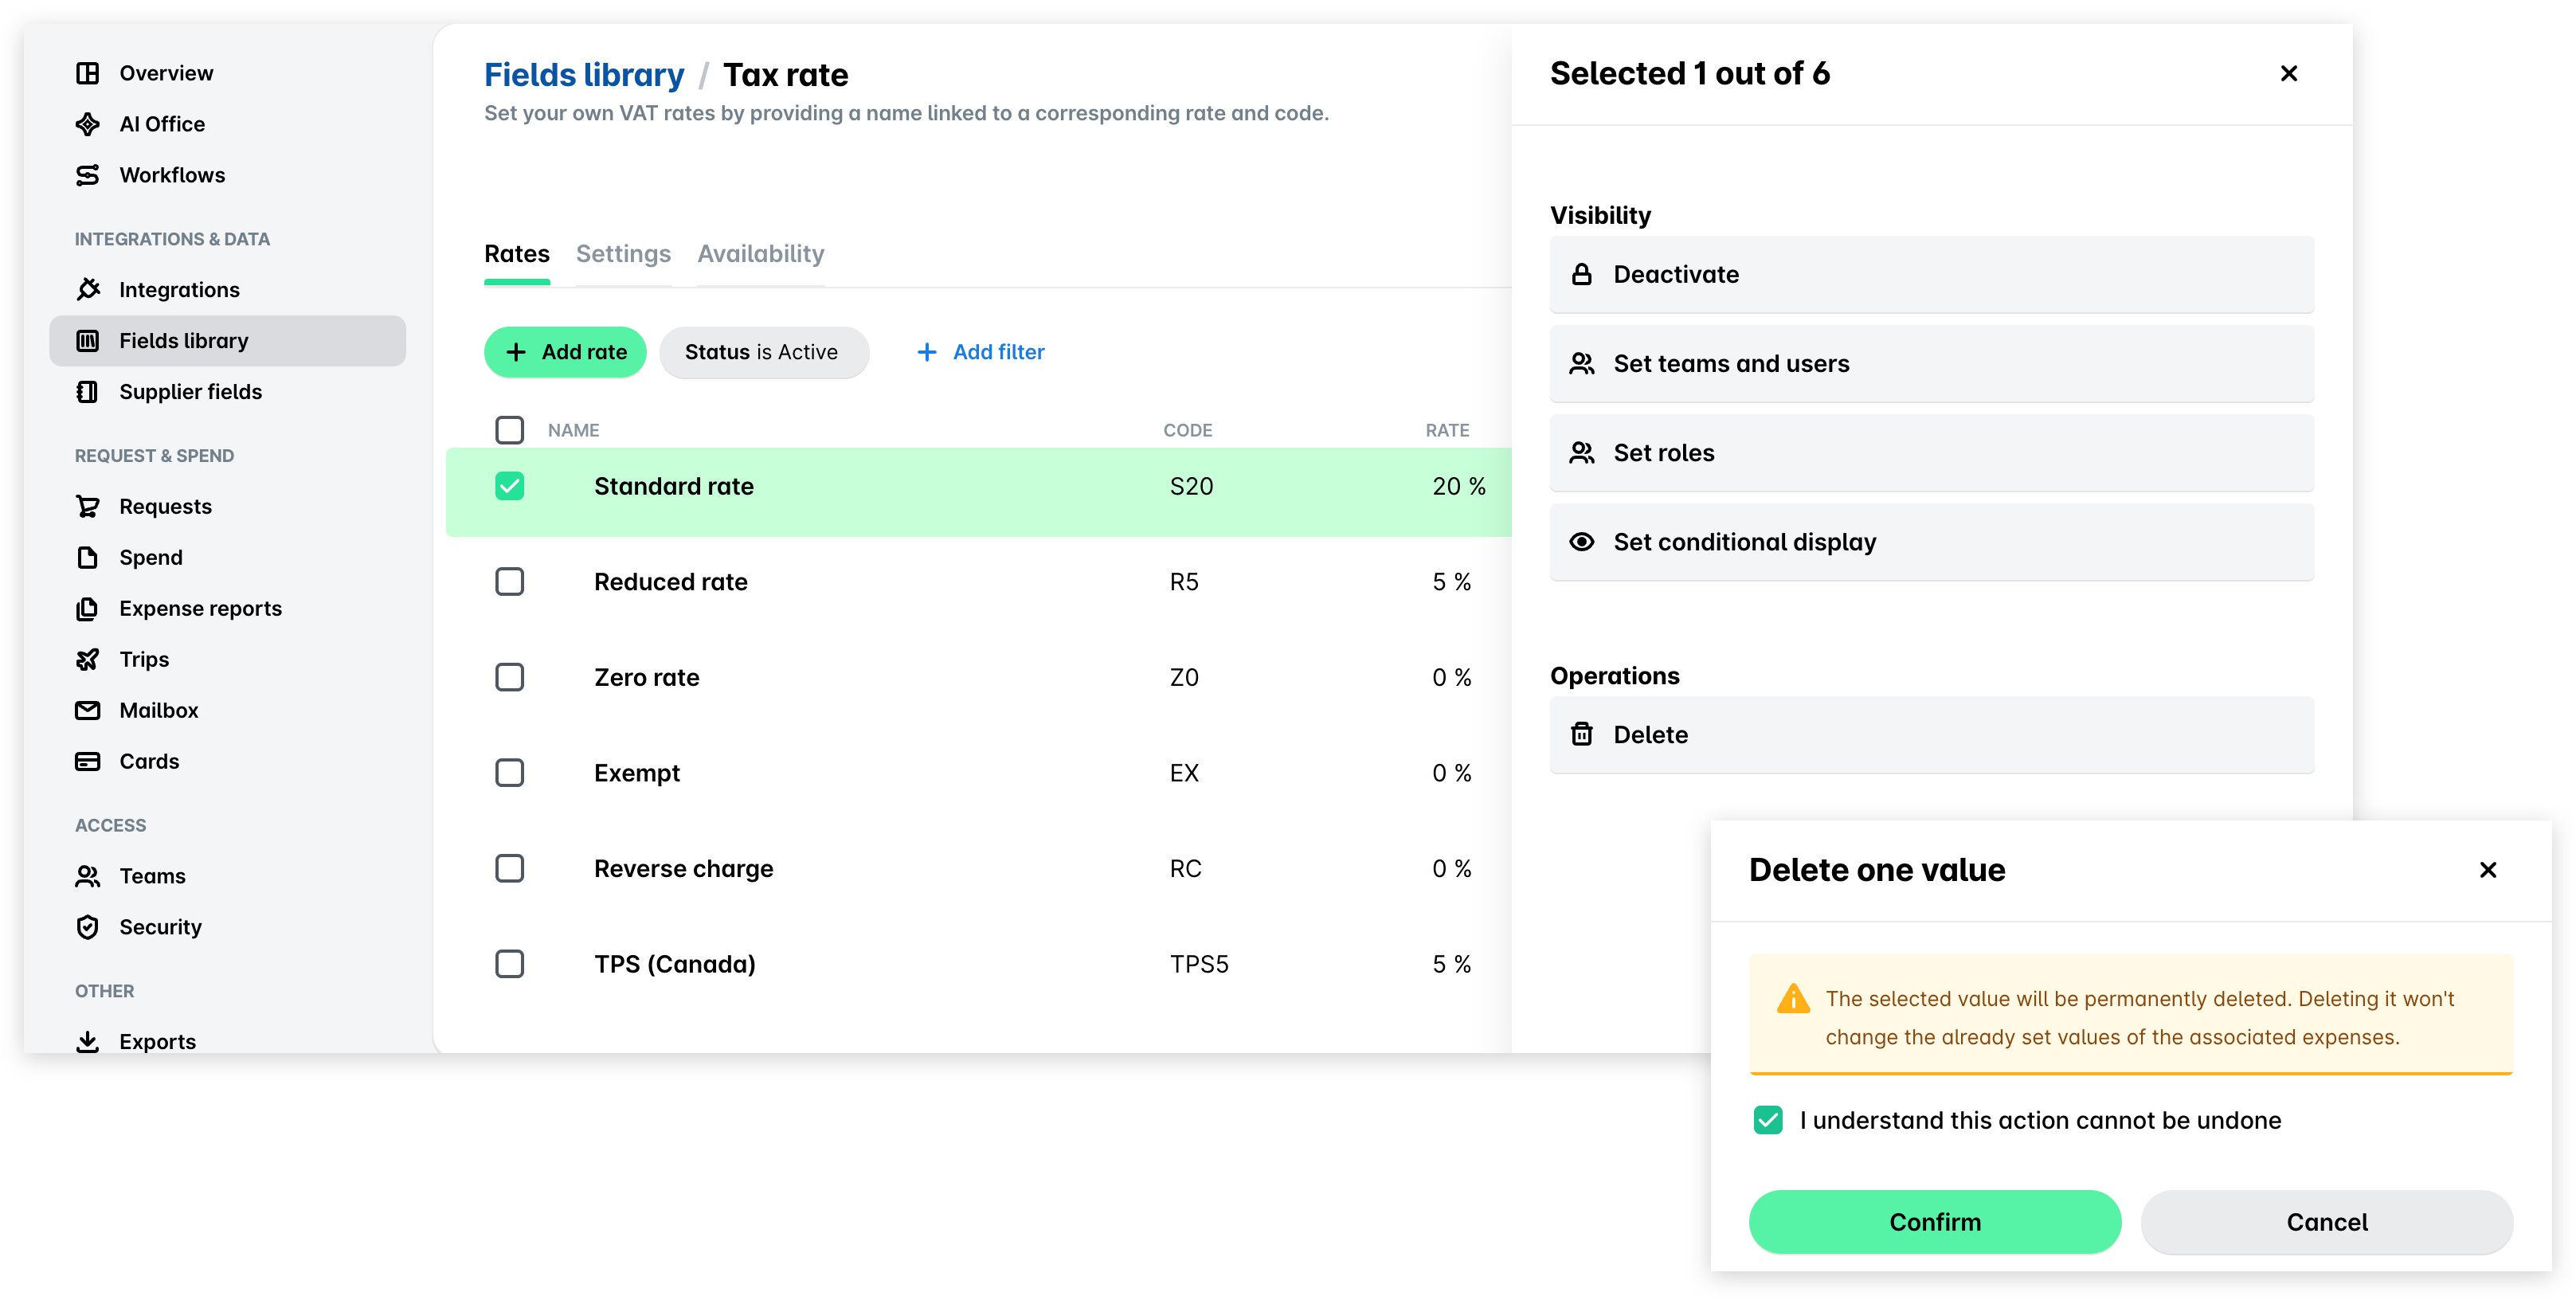Close the Delete one value dialog
The width and height of the screenshot is (2576, 1300).
[x=2488, y=870]
